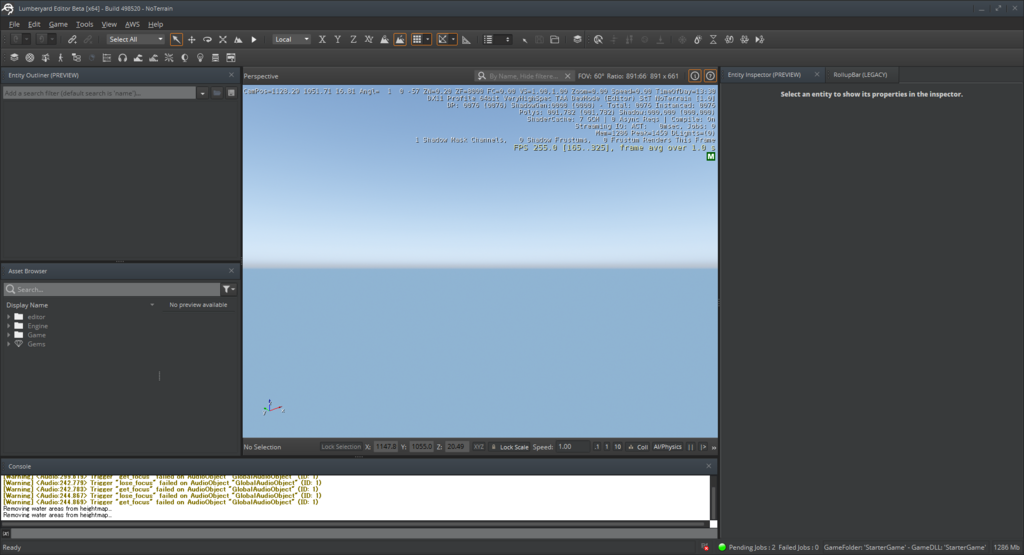Click the Lock Selection button

tap(341, 447)
